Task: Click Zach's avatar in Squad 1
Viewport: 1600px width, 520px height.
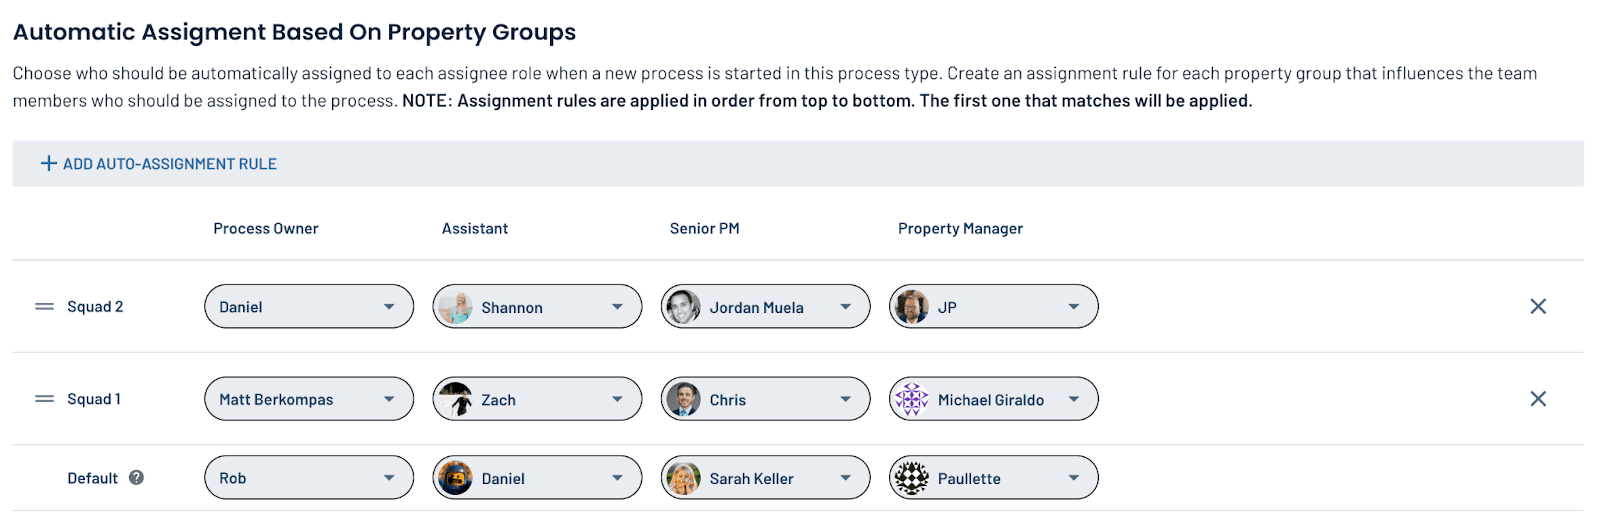Action: click(456, 399)
